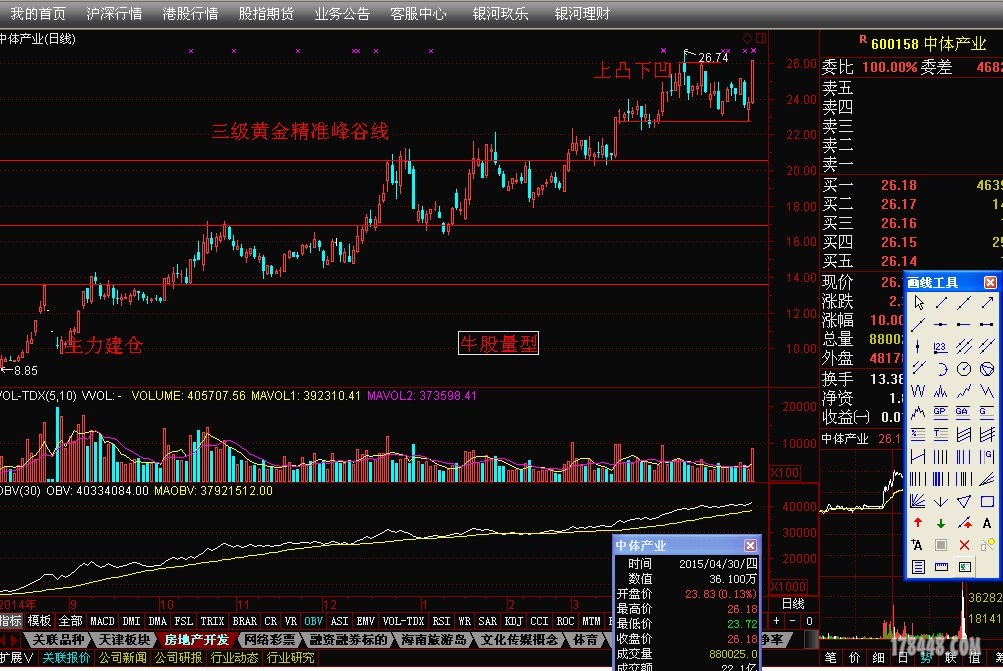1003x671 pixels.
Task: Open the 文化传媒概念 sector tab
Action: click(519, 639)
